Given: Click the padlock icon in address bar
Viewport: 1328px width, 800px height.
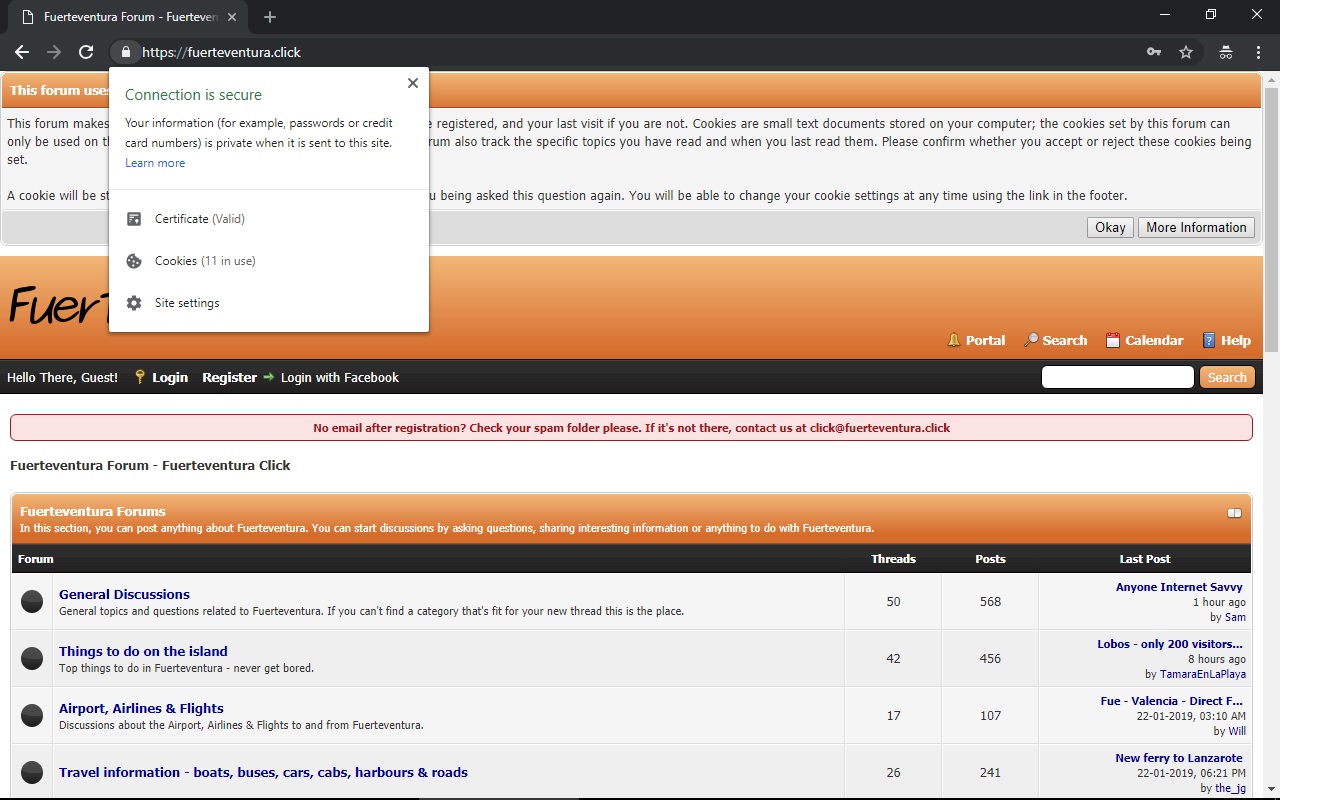Looking at the screenshot, I should pyautogui.click(x=125, y=52).
